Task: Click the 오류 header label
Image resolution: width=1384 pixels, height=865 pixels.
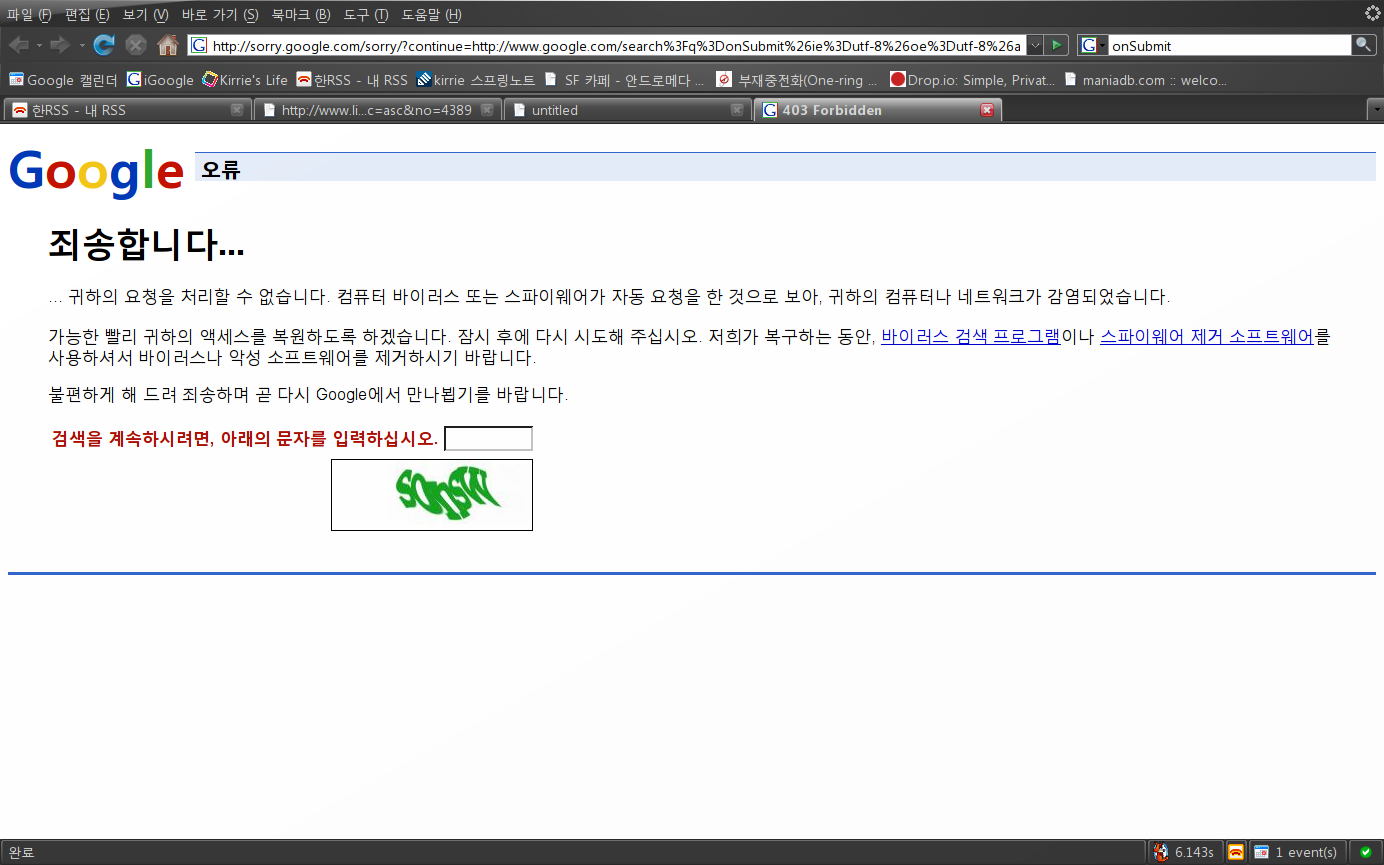Action: click(x=221, y=170)
